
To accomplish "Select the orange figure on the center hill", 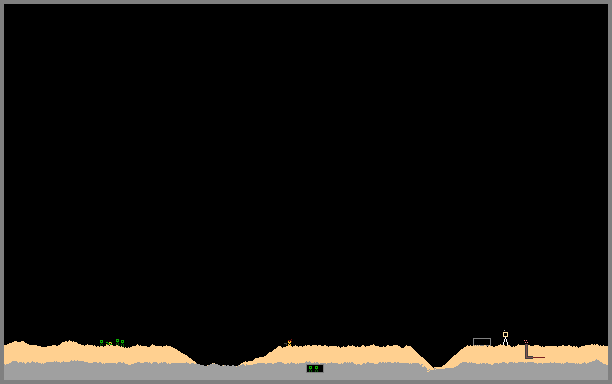I will point(289,343).
